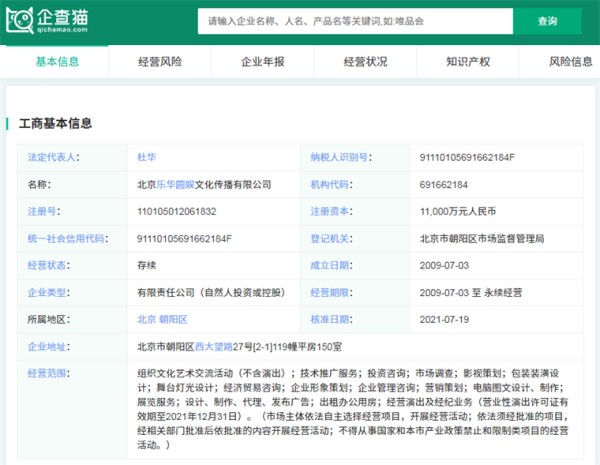Click the 名称 row label
Screen dimensions: 600x465
point(39,184)
